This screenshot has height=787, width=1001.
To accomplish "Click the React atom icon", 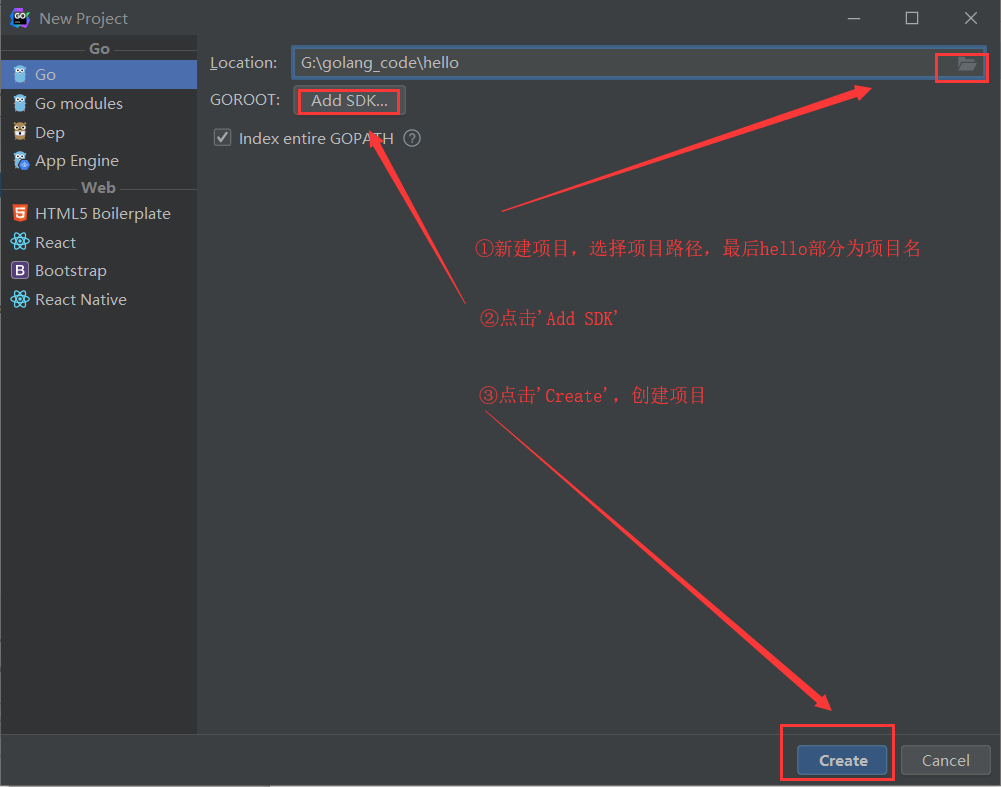I will (x=19, y=242).
